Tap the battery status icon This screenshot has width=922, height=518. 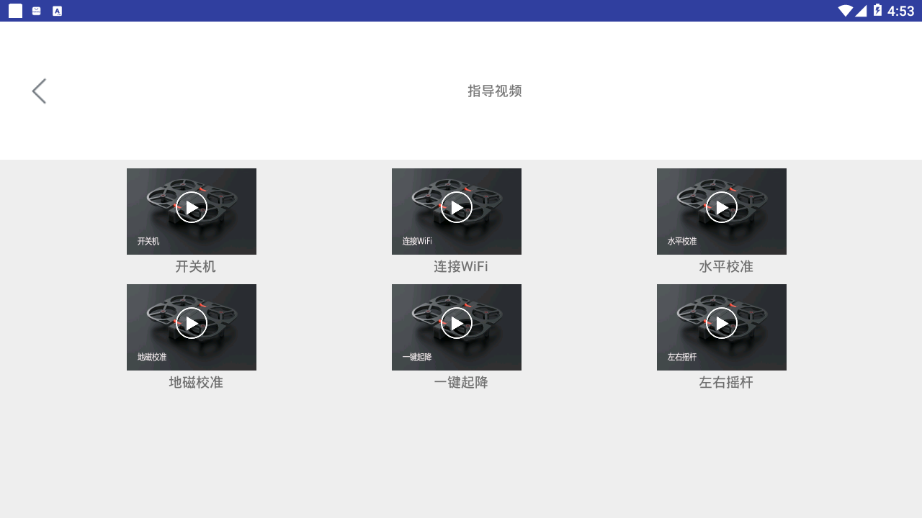click(877, 11)
